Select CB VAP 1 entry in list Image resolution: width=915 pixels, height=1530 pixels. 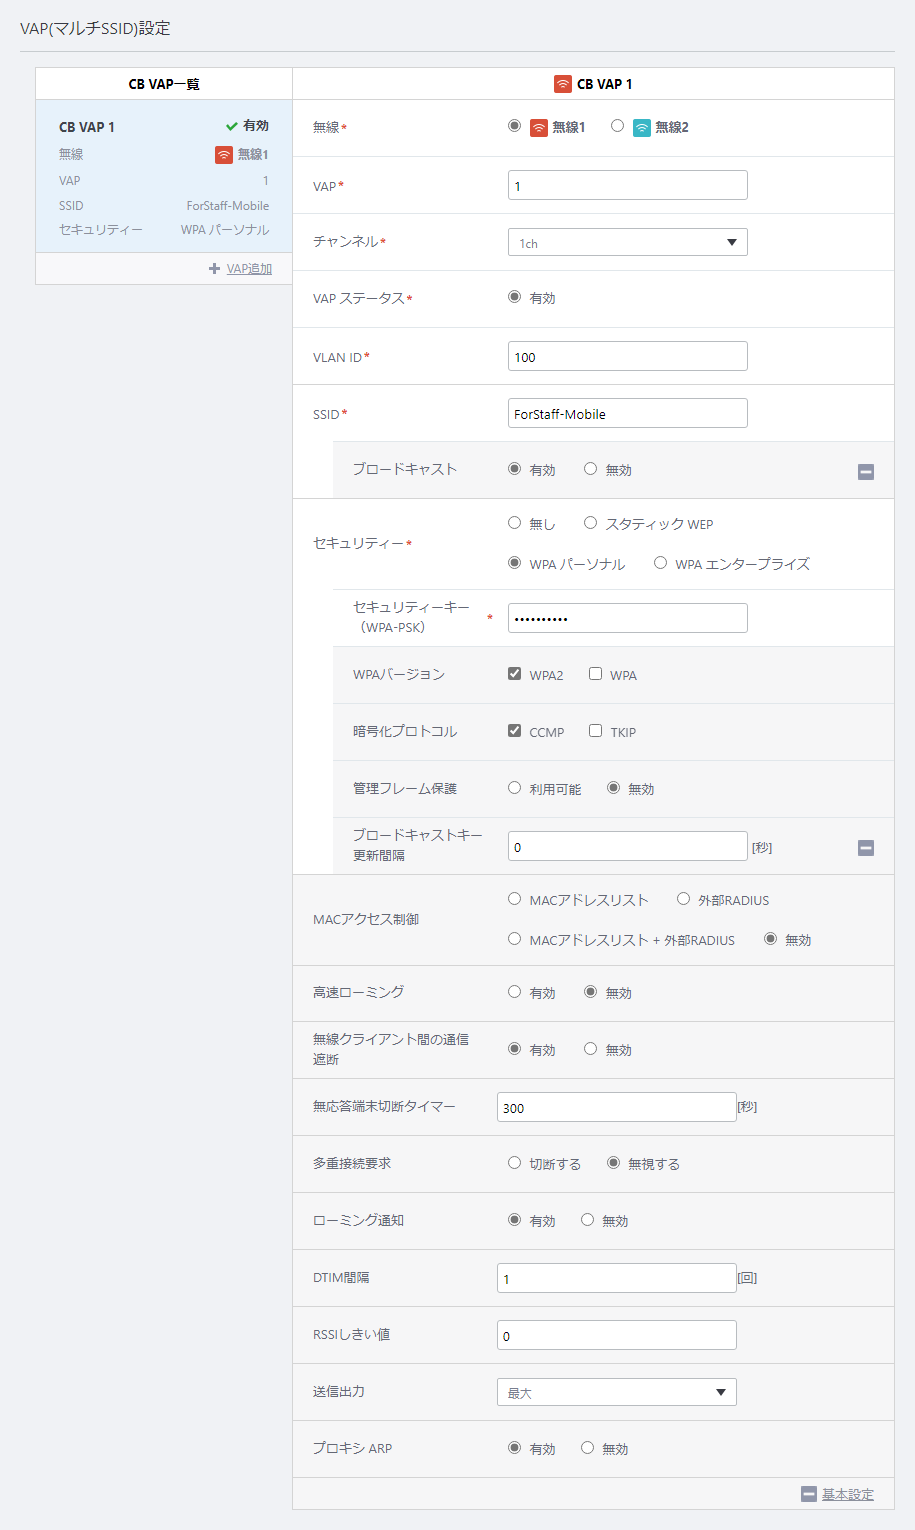pos(164,176)
